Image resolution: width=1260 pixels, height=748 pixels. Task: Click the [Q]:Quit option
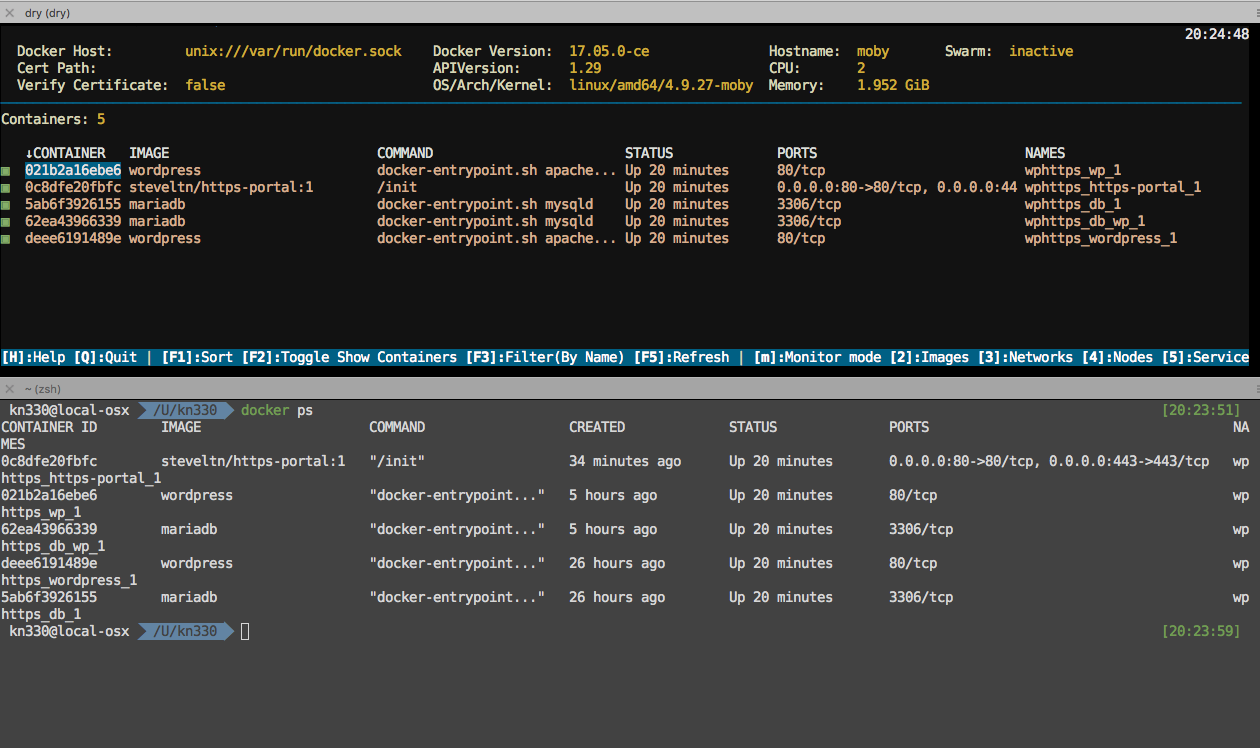[x=105, y=357]
